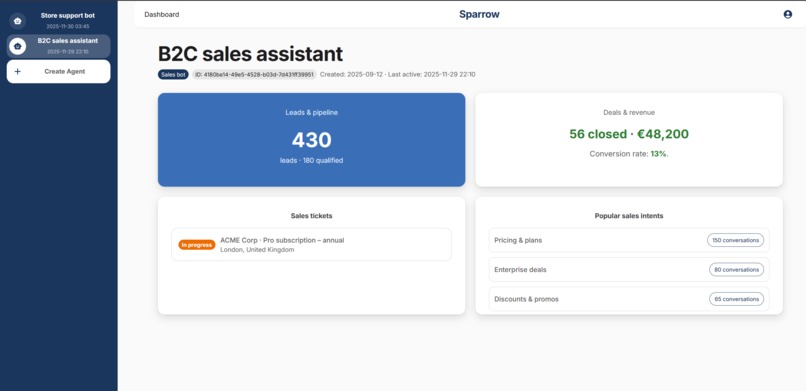
Task: Click the B2C sales assistant page heading
Action: [250, 54]
